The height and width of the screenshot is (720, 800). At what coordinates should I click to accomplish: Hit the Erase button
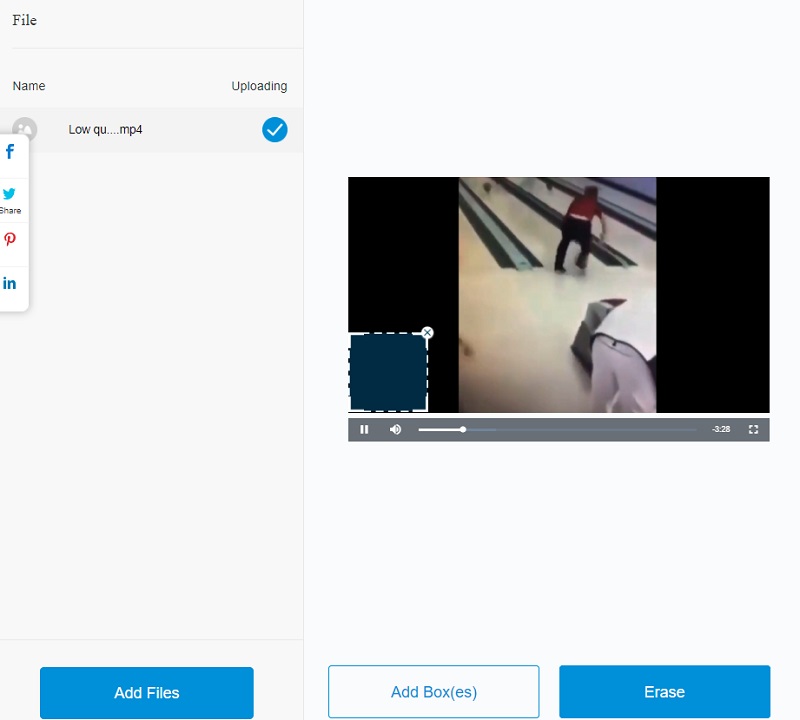664,692
